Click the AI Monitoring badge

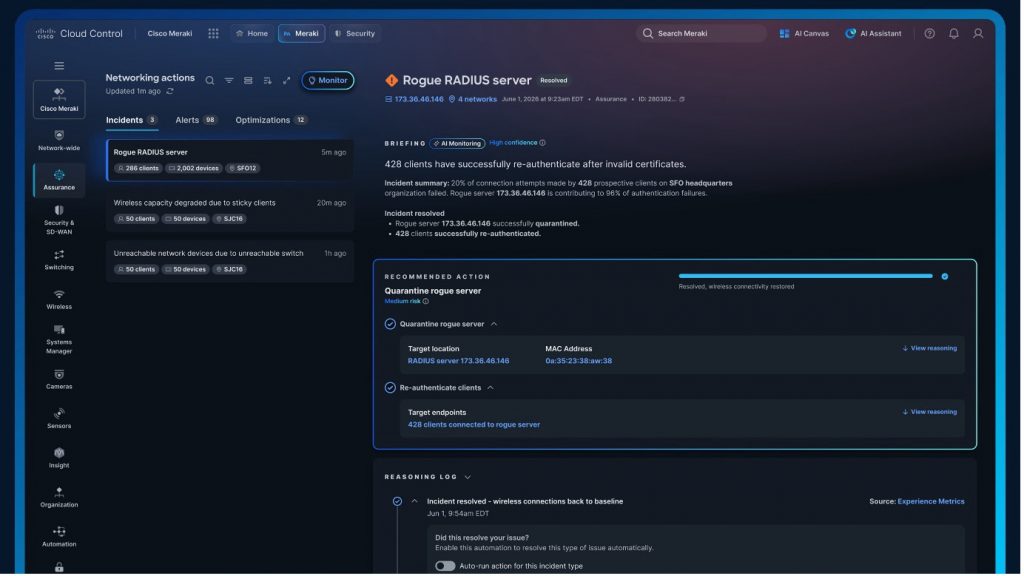click(458, 144)
